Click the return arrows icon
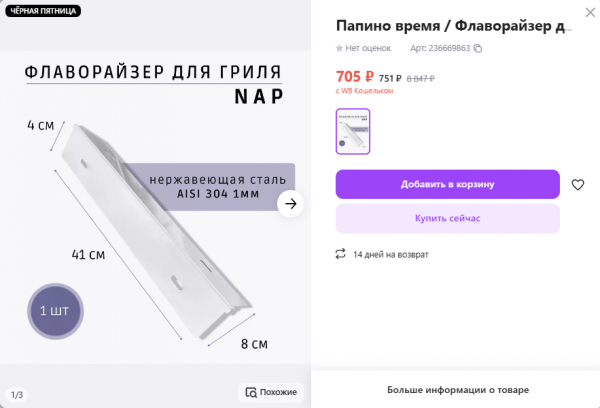Screen dimensions: 600x408 [341, 254]
